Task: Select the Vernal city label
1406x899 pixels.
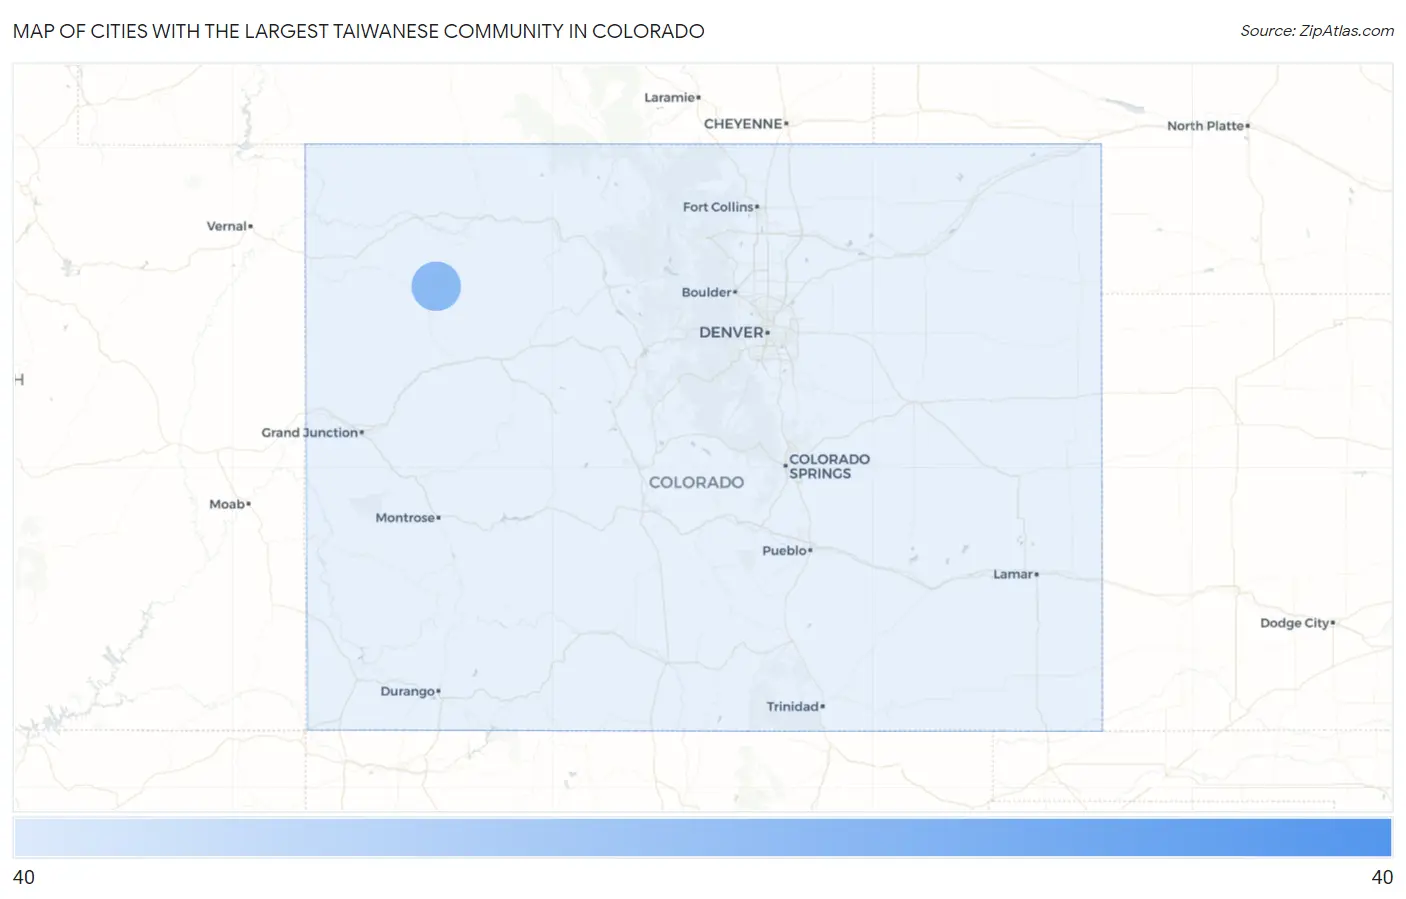Action: (x=229, y=226)
